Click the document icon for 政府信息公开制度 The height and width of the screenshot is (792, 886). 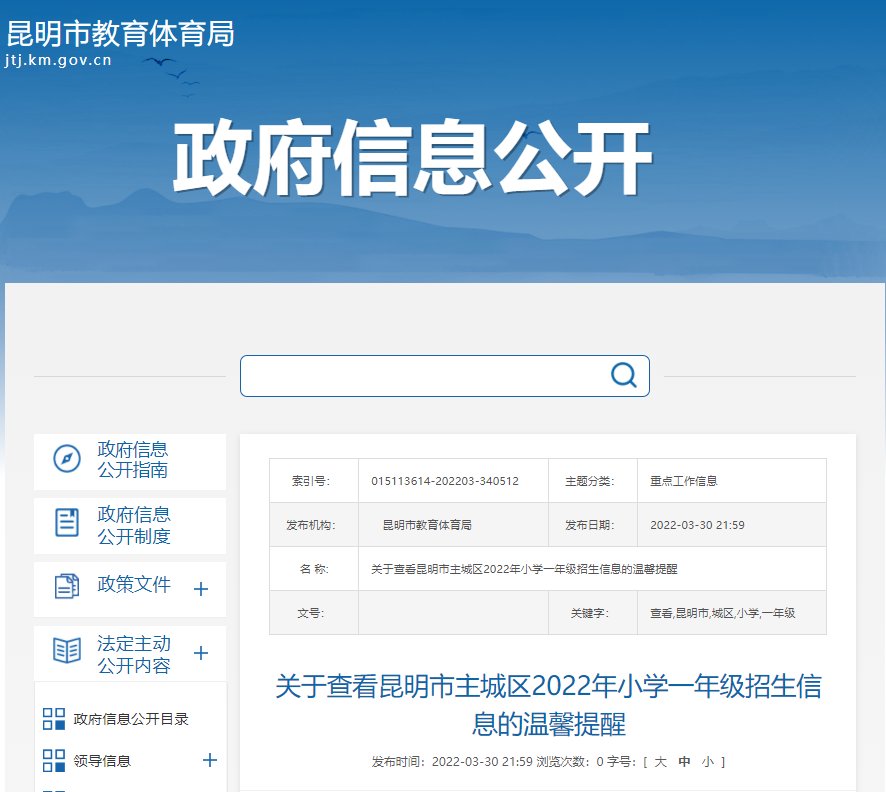pos(67,522)
